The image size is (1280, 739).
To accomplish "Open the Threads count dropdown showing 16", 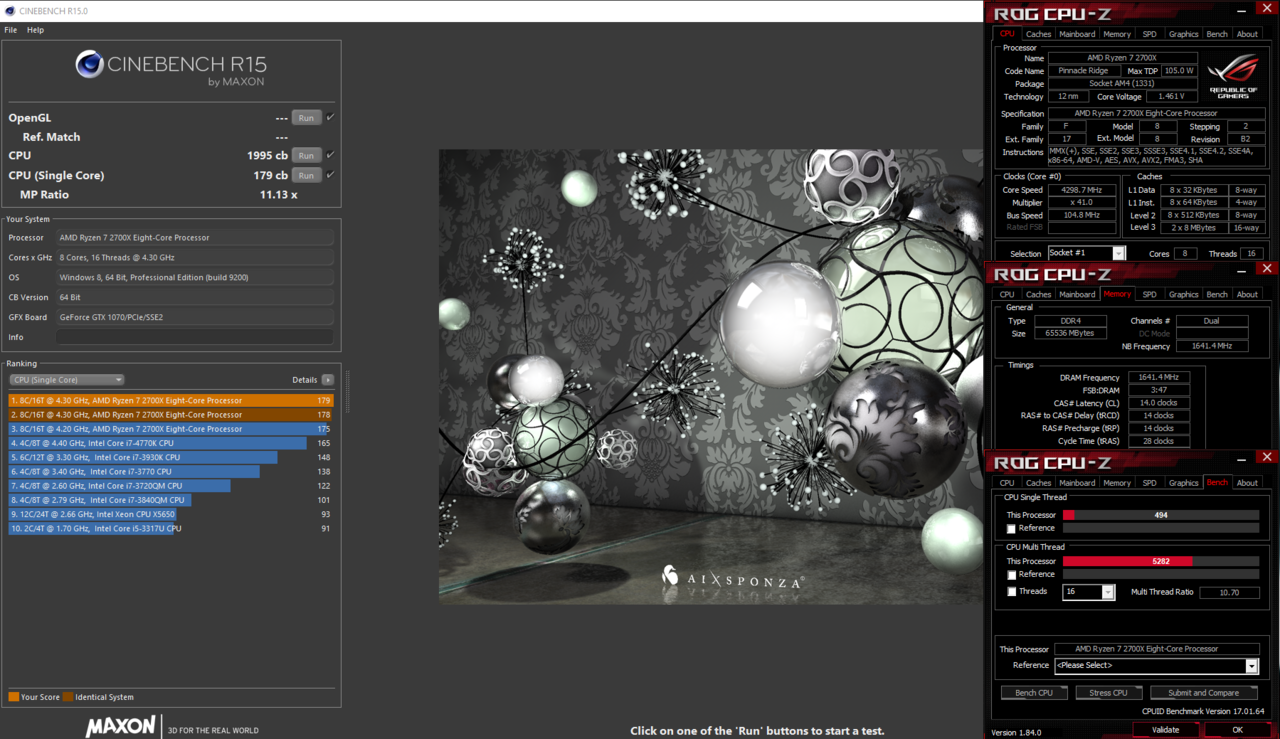I will (x=1088, y=592).
